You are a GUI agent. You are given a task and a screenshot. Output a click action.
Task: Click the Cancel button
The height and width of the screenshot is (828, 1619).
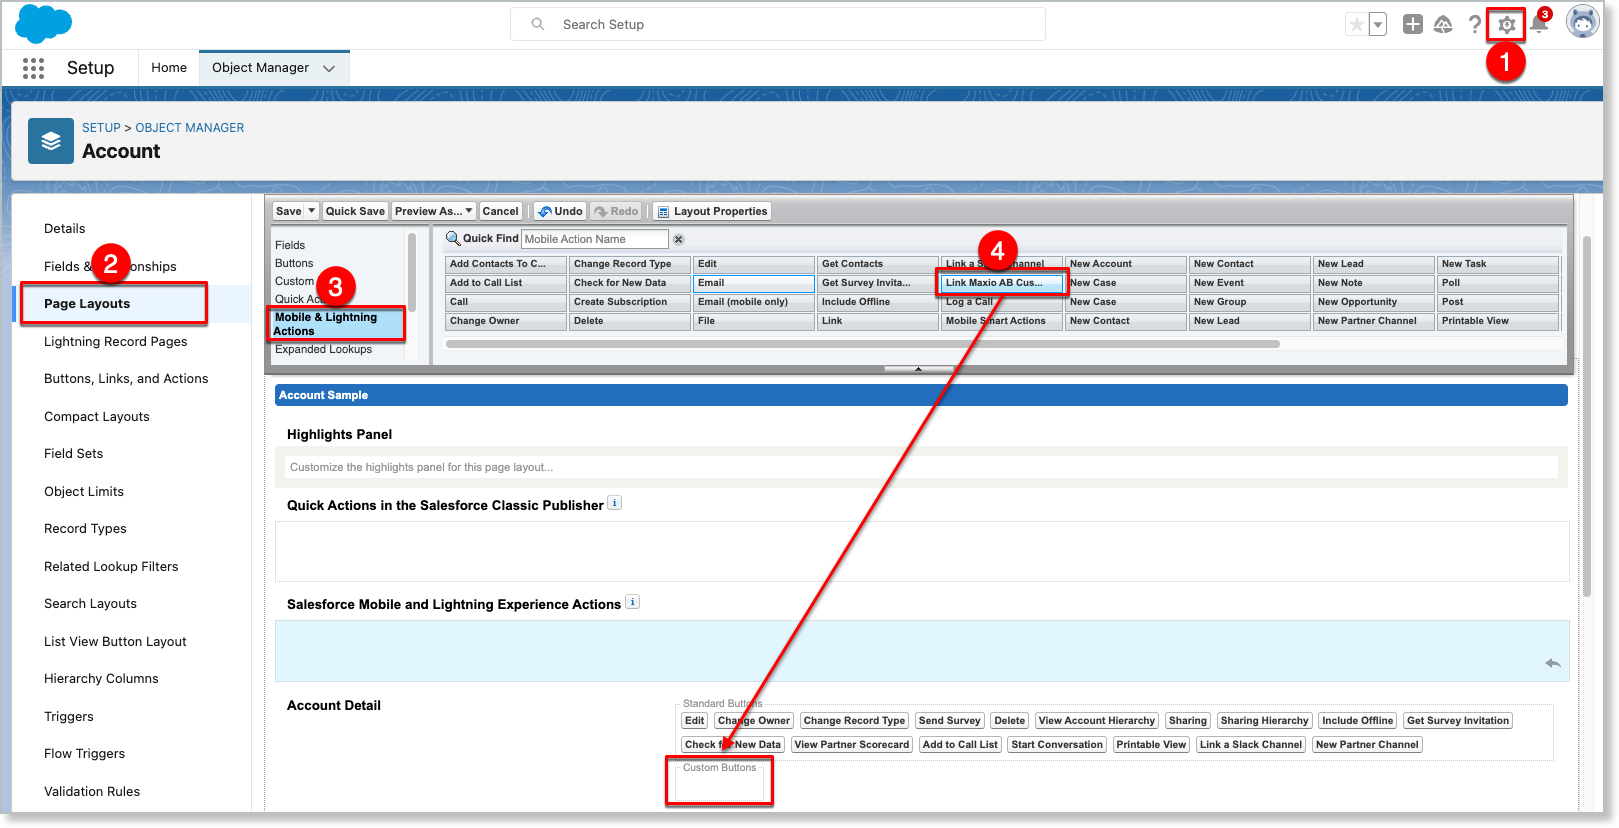coord(500,211)
